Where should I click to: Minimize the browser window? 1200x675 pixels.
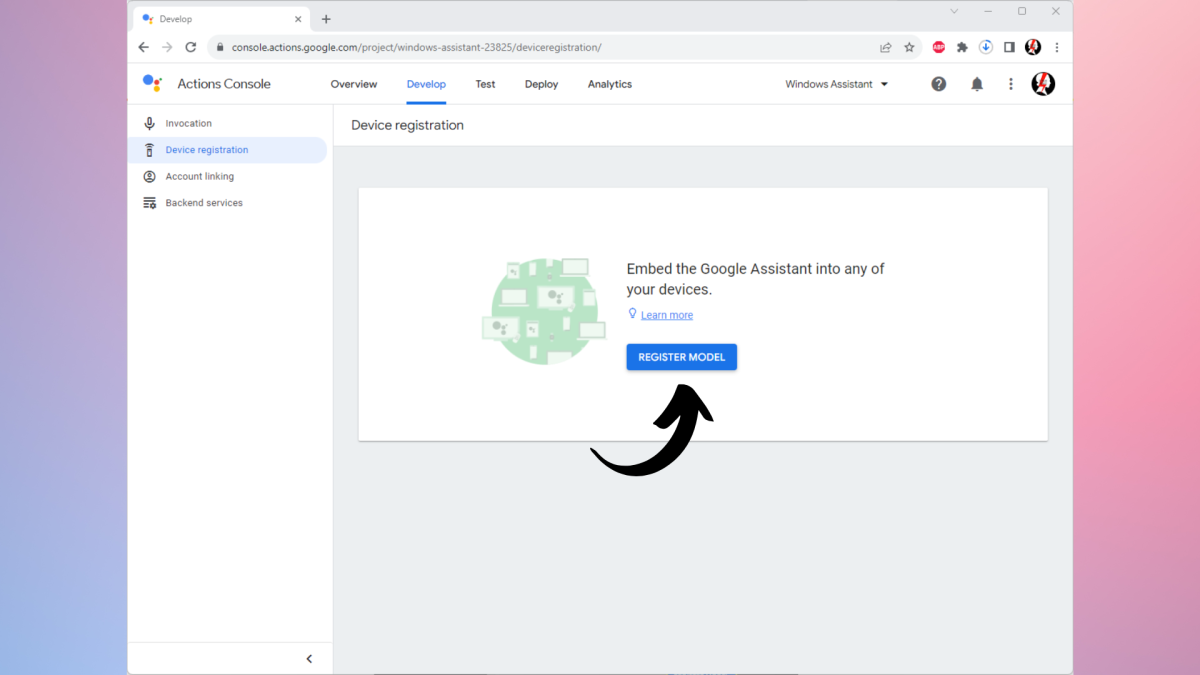click(x=988, y=11)
